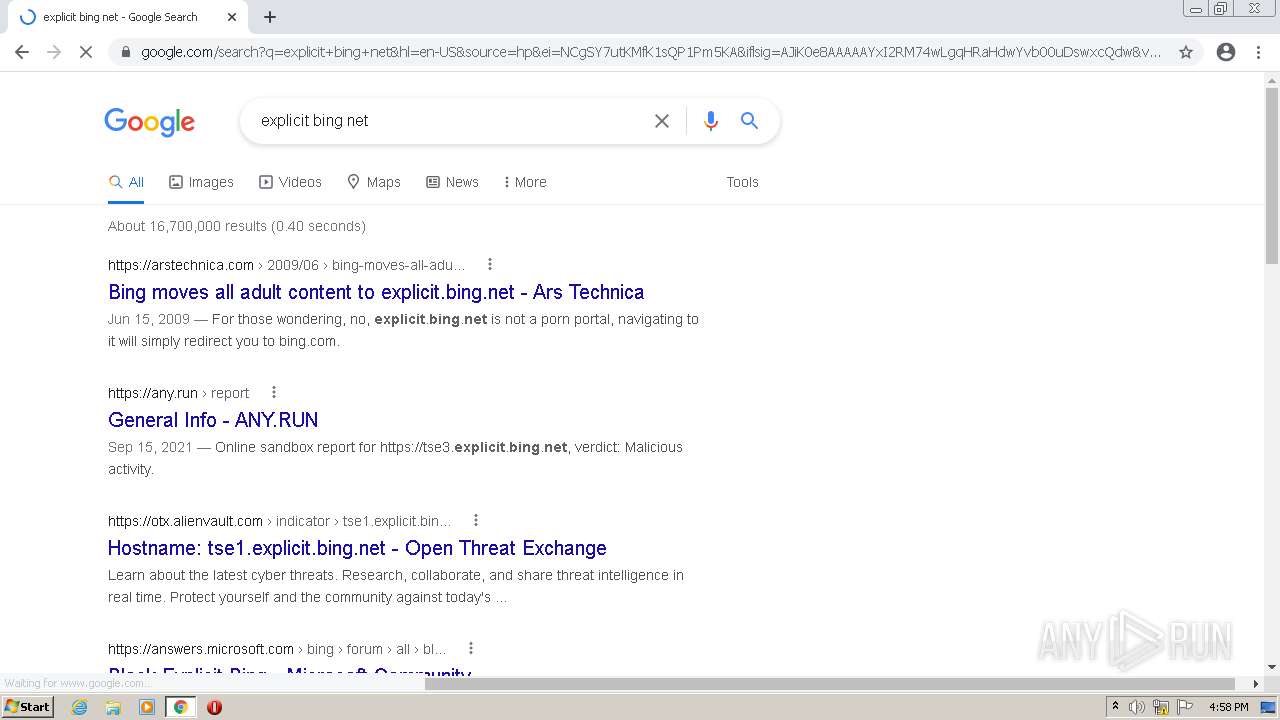Open volume speaker tray icon
Screen dimensions: 1280x720
(x=1137, y=707)
